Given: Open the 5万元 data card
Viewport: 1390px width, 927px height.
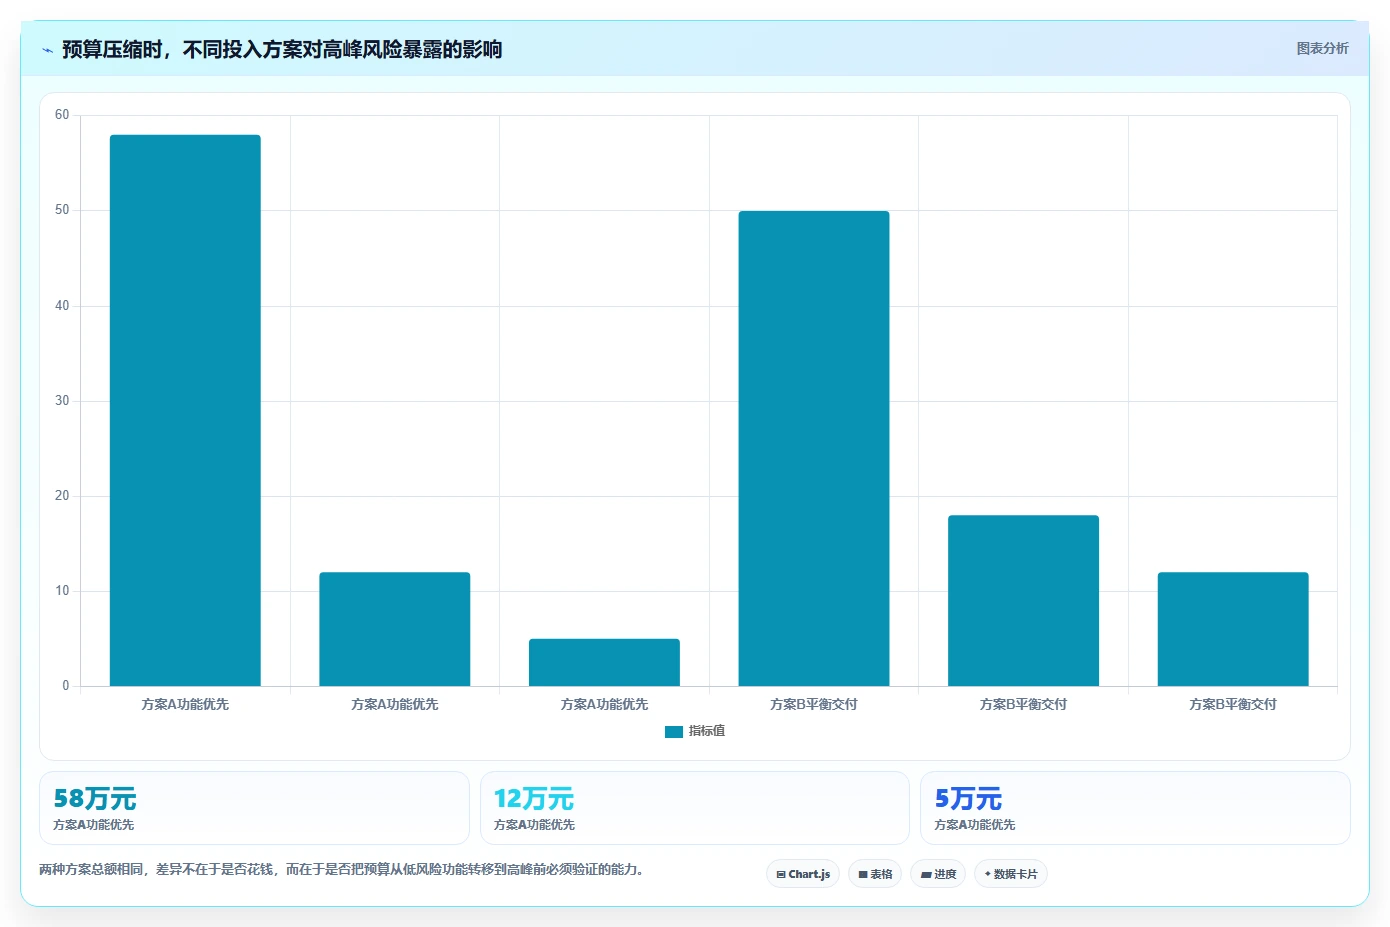Looking at the screenshot, I should (1135, 808).
